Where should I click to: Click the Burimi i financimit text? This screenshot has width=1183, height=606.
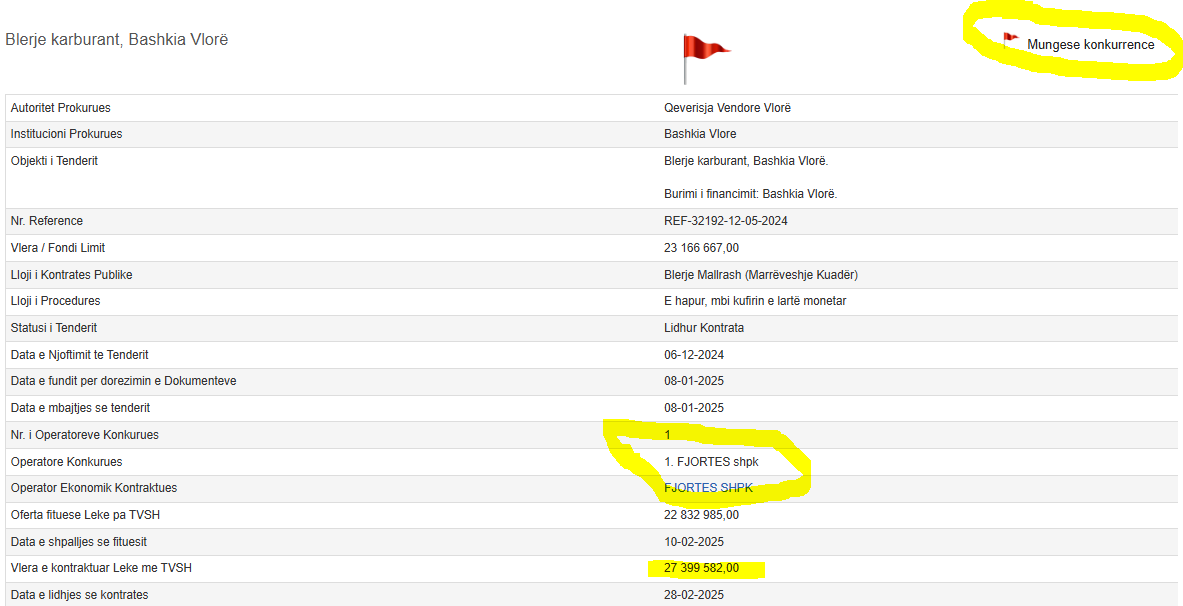(750, 194)
